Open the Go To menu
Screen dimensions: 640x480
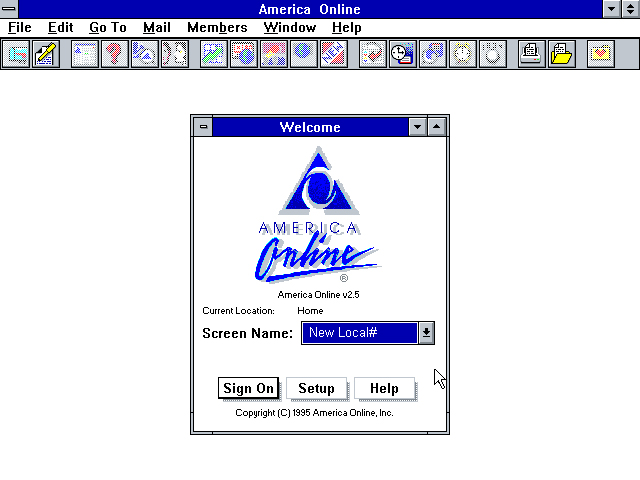pos(108,27)
